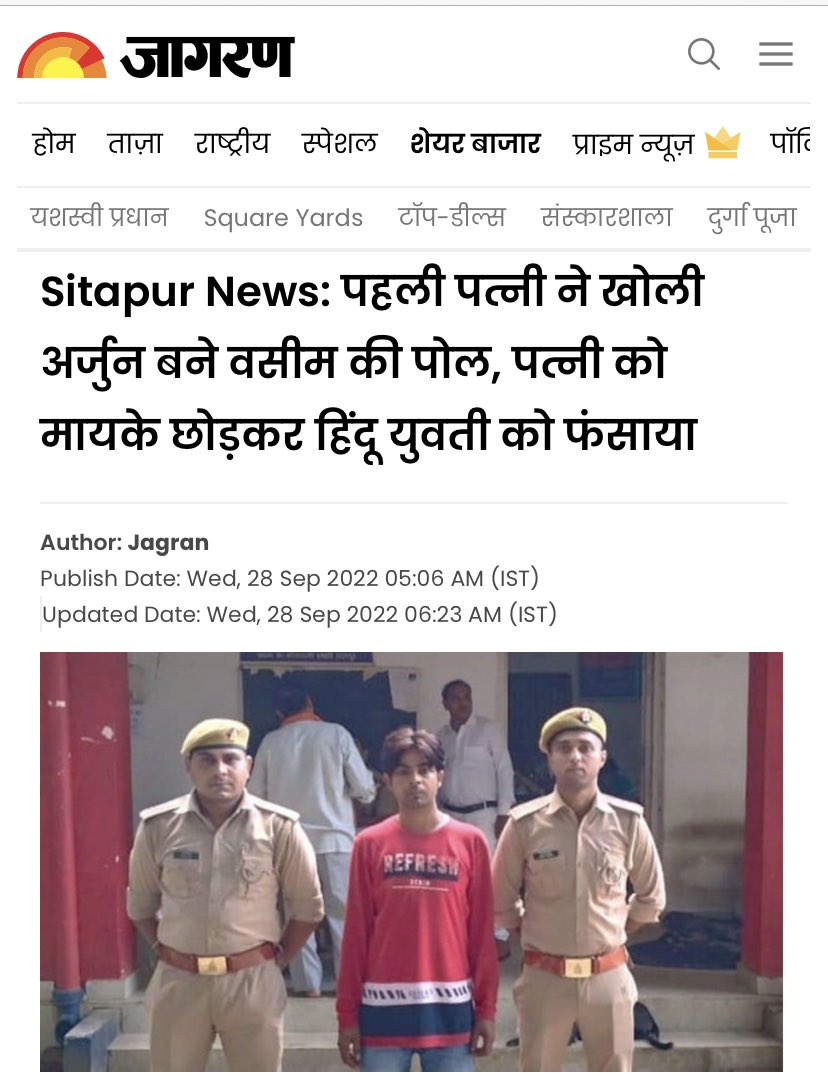Screen dimensions: 828x1076
Task: Open the search magnifier icon
Action: 704,54
